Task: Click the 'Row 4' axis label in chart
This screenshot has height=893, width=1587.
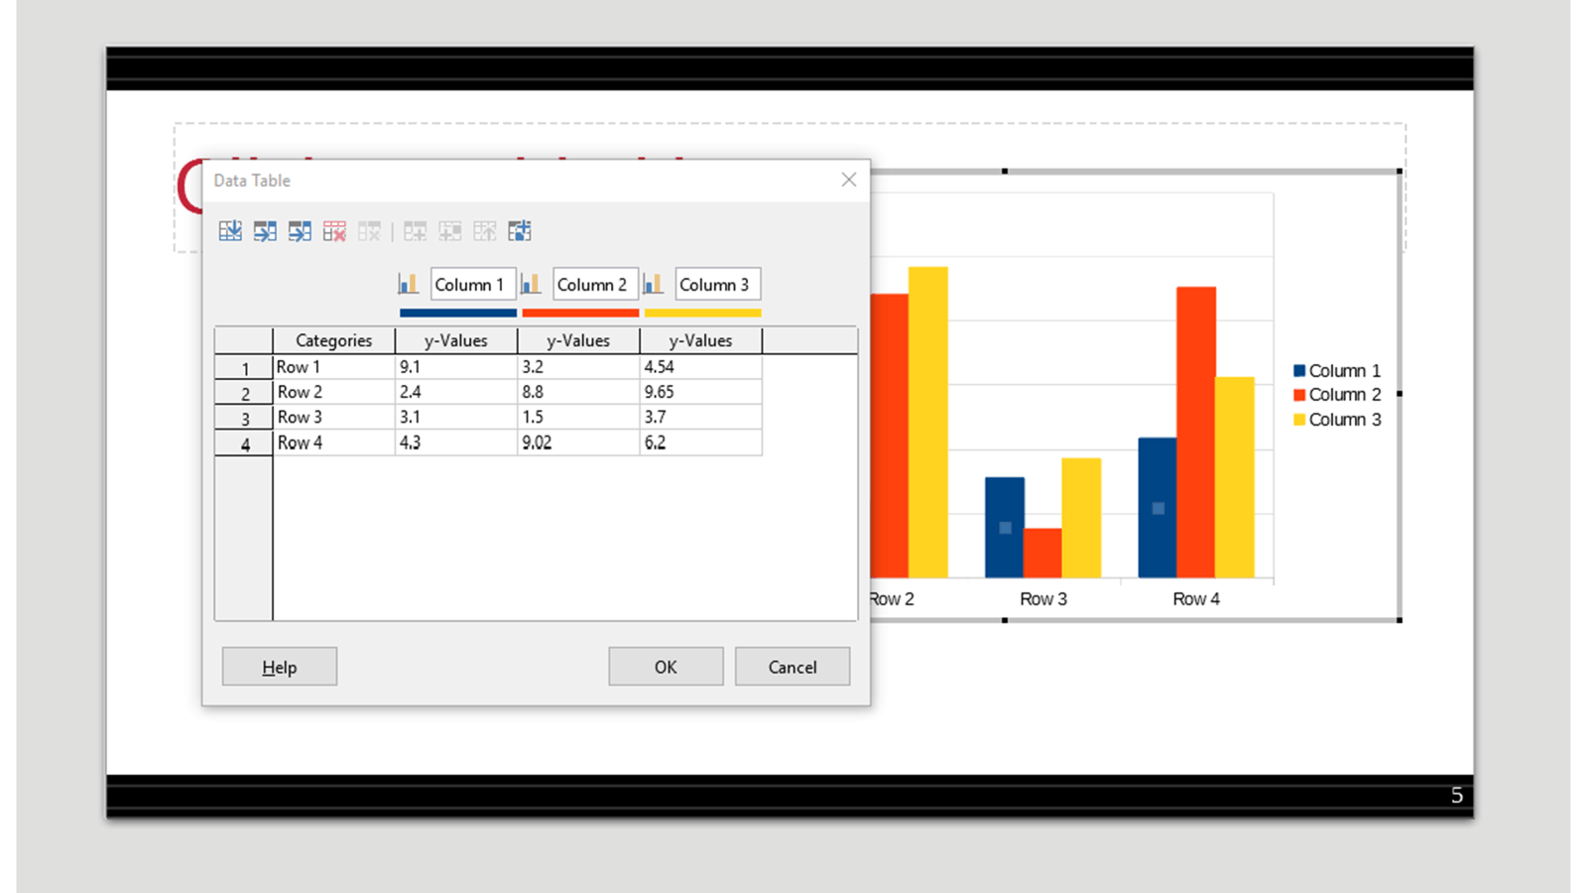Action: click(1196, 599)
